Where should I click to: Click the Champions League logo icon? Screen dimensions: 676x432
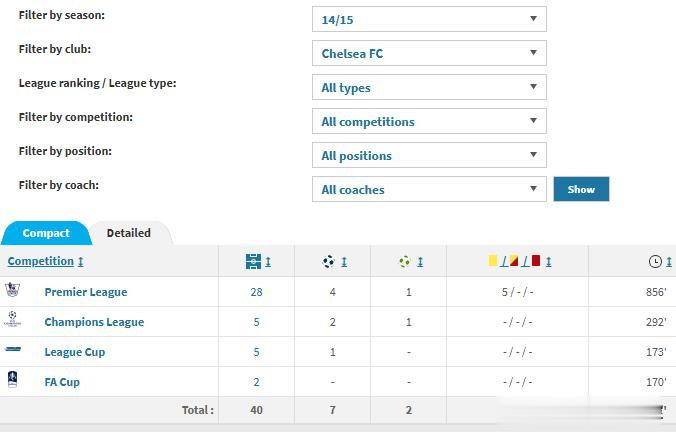click(x=12, y=321)
